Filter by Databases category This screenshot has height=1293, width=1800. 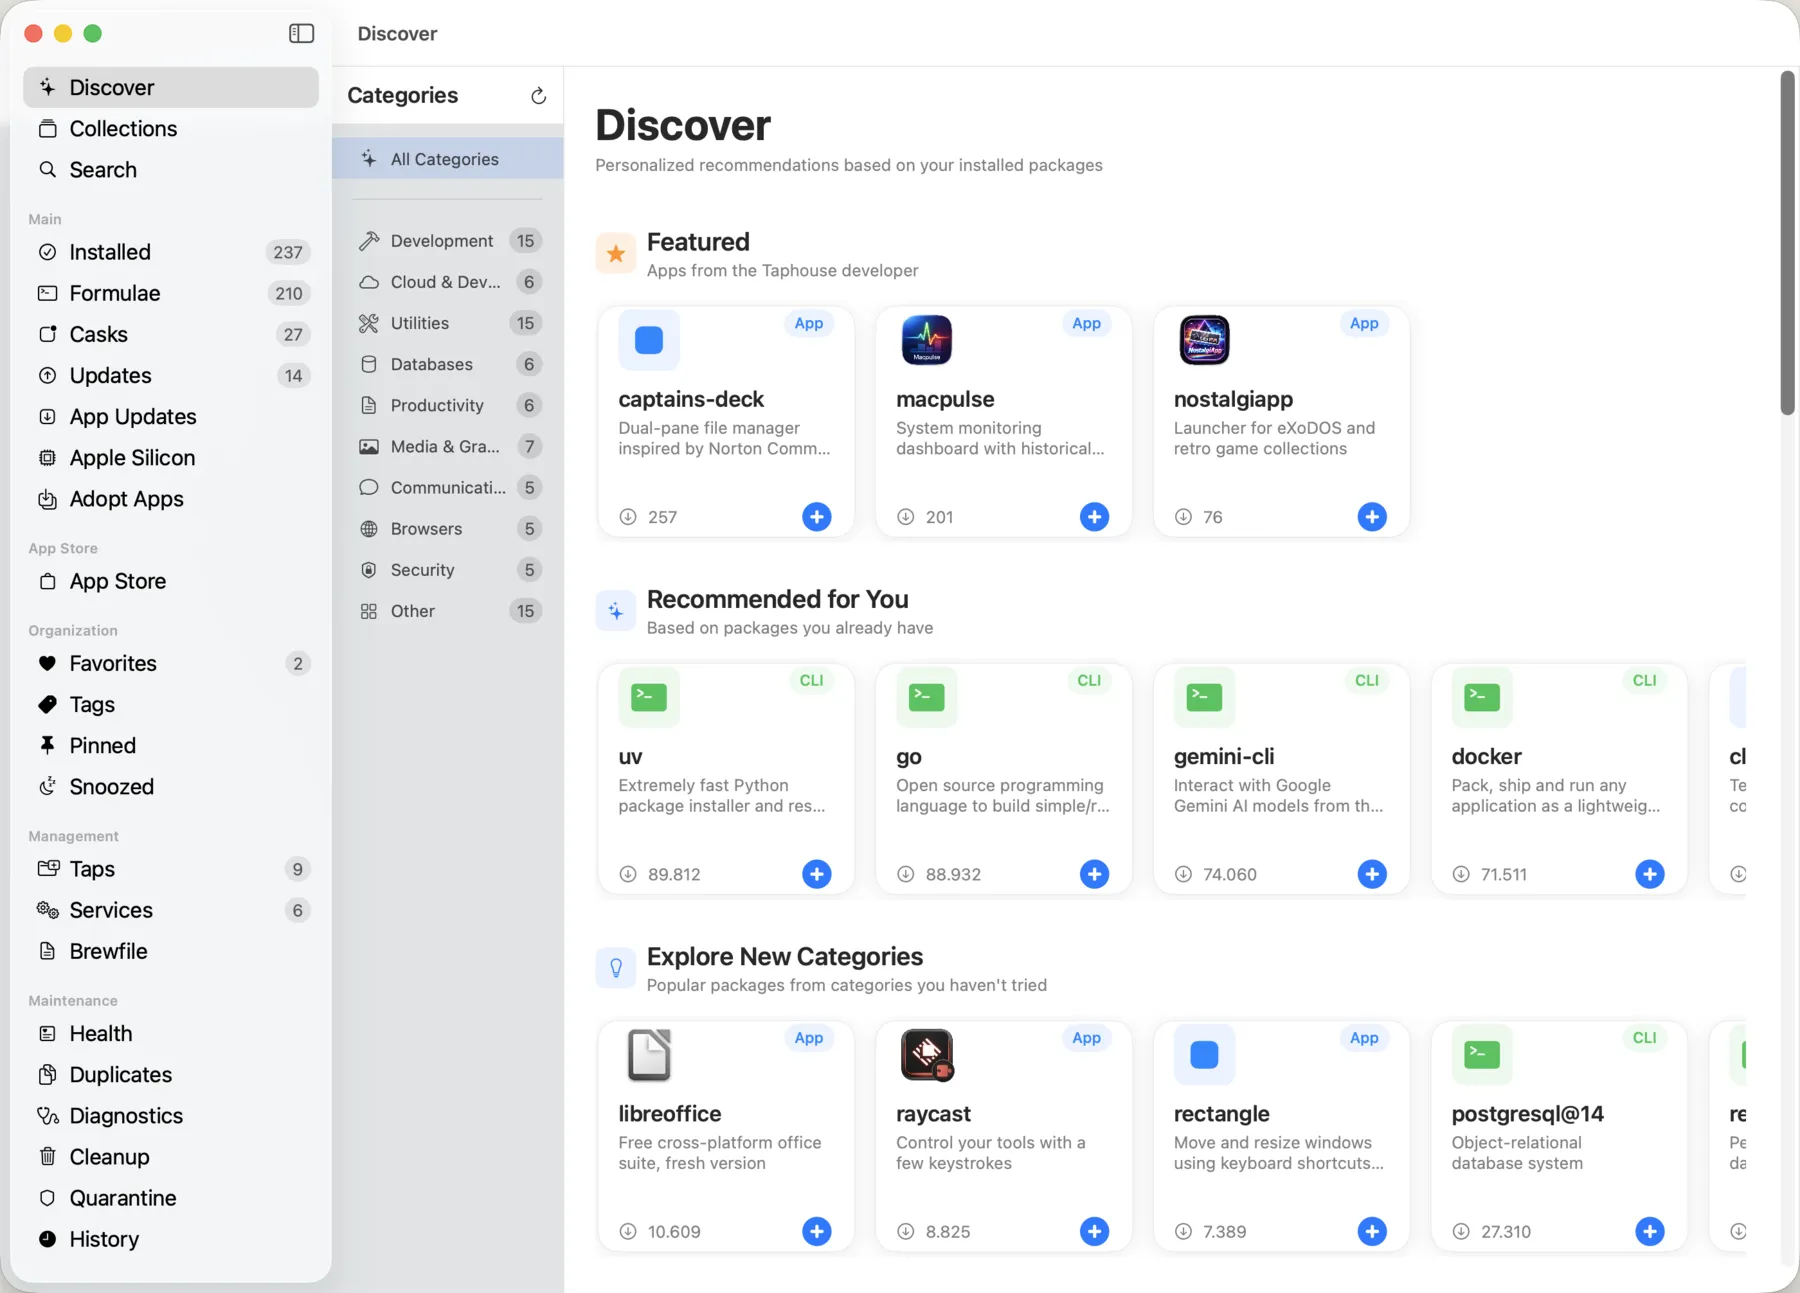coord(448,364)
